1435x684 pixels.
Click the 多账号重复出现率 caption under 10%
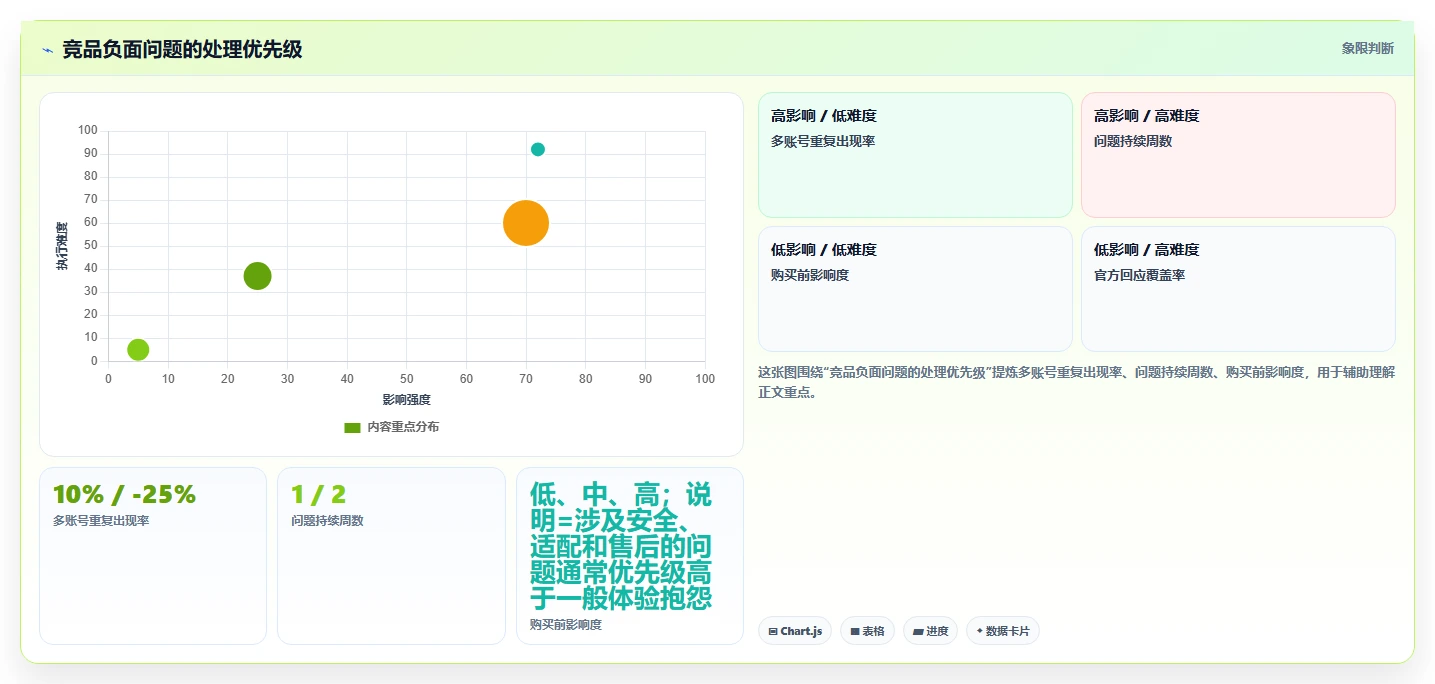pos(101,521)
